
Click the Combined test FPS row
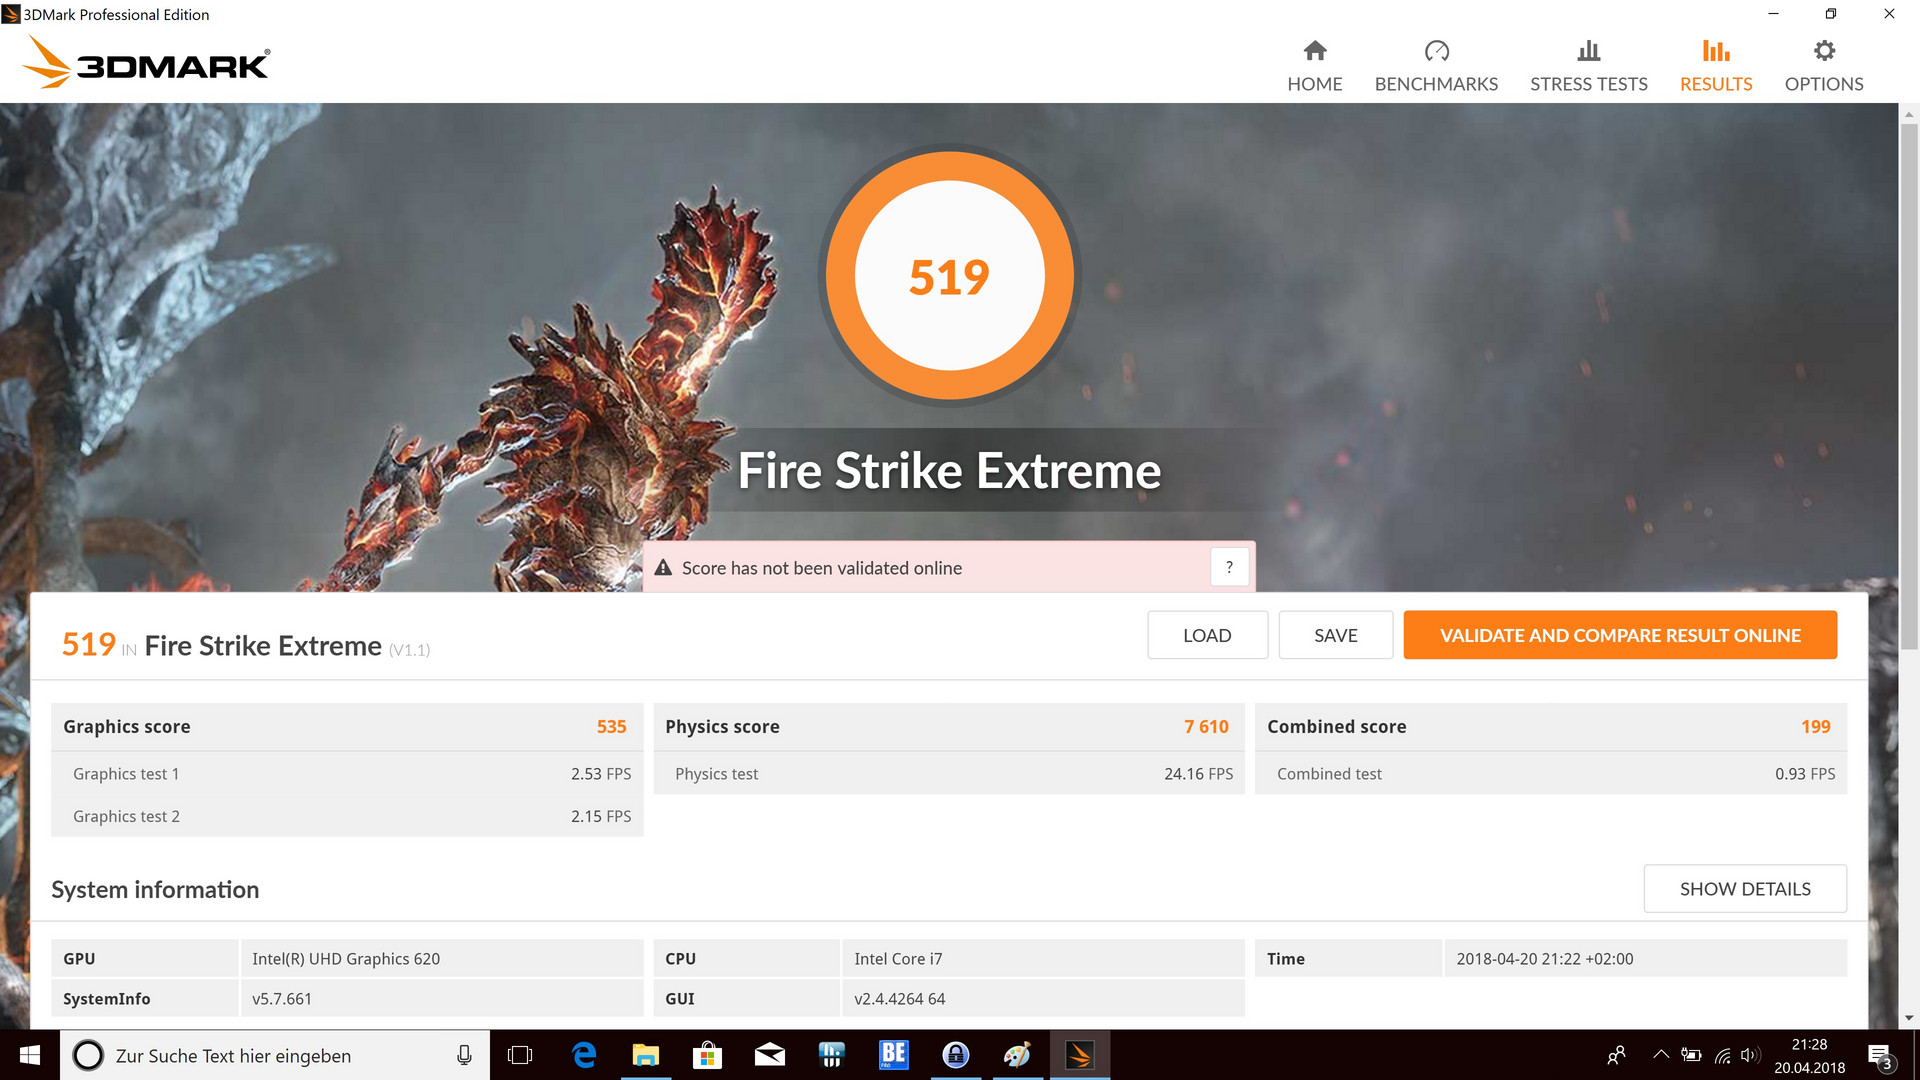coord(1551,774)
